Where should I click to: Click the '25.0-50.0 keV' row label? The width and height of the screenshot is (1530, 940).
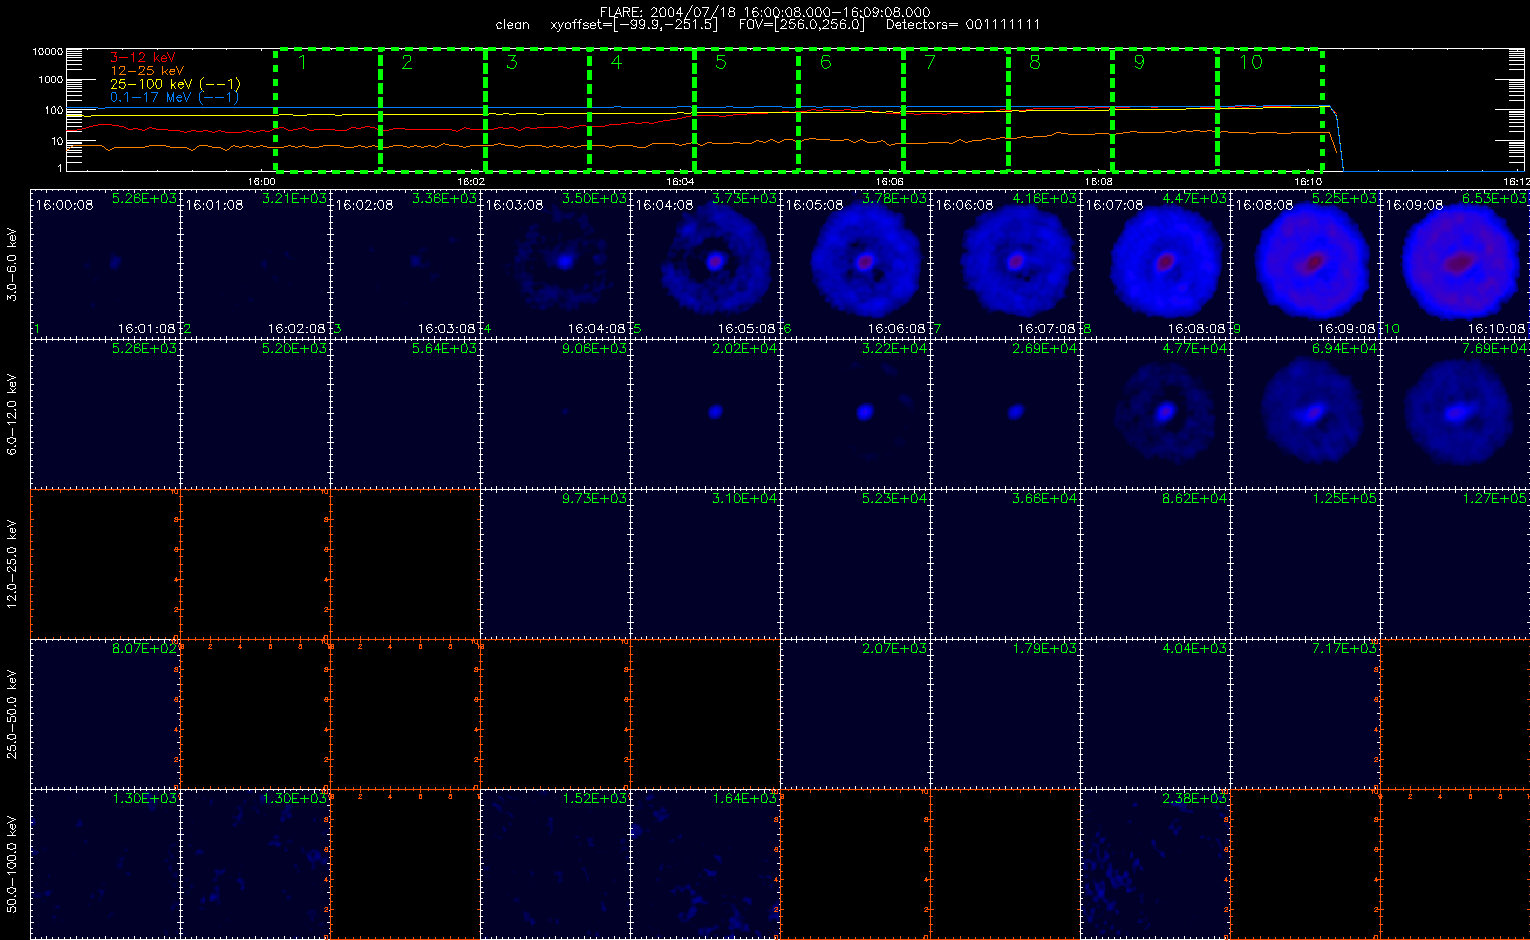[x=12, y=713]
